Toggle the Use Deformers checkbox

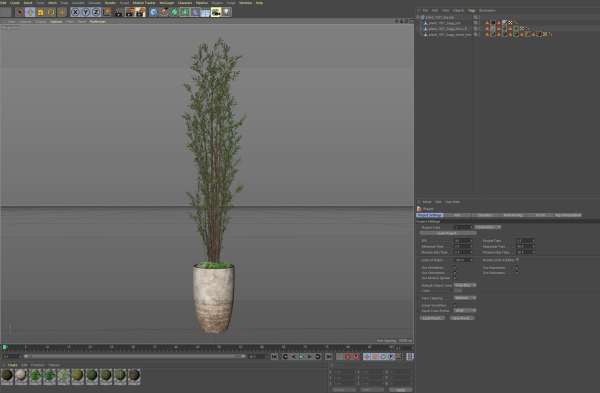tap(517, 272)
